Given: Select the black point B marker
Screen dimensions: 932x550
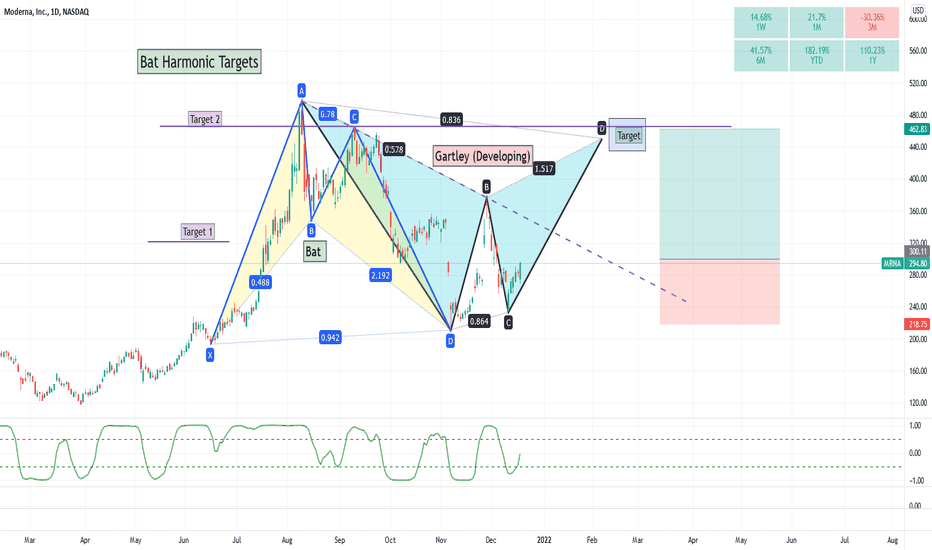Looking at the screenshot, I should point(486,187).
